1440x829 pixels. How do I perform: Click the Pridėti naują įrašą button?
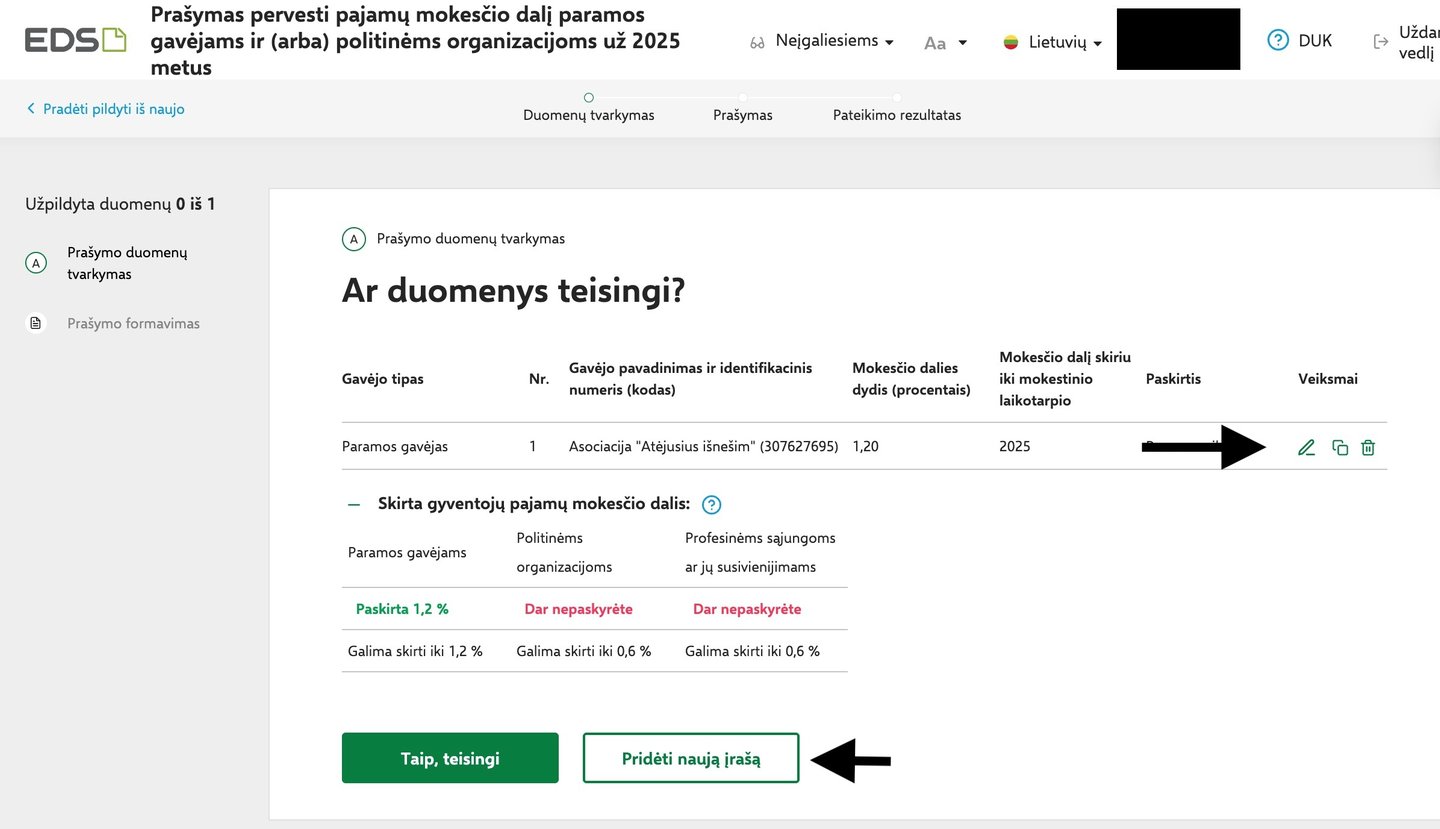[691, 758]
